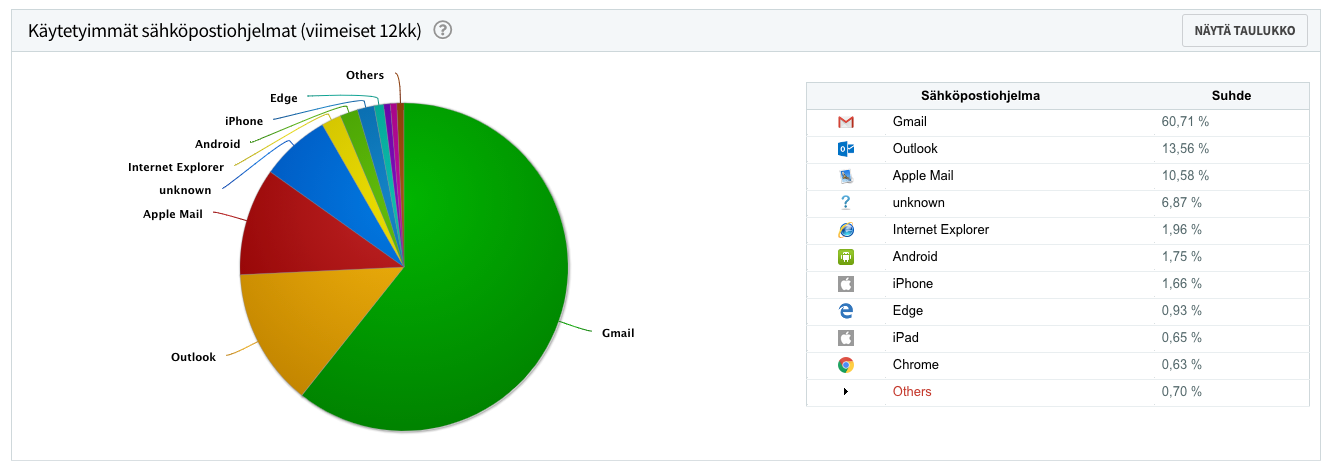Click the 0,70 % value
1332x473 pixels.
tap(1182, 392)
